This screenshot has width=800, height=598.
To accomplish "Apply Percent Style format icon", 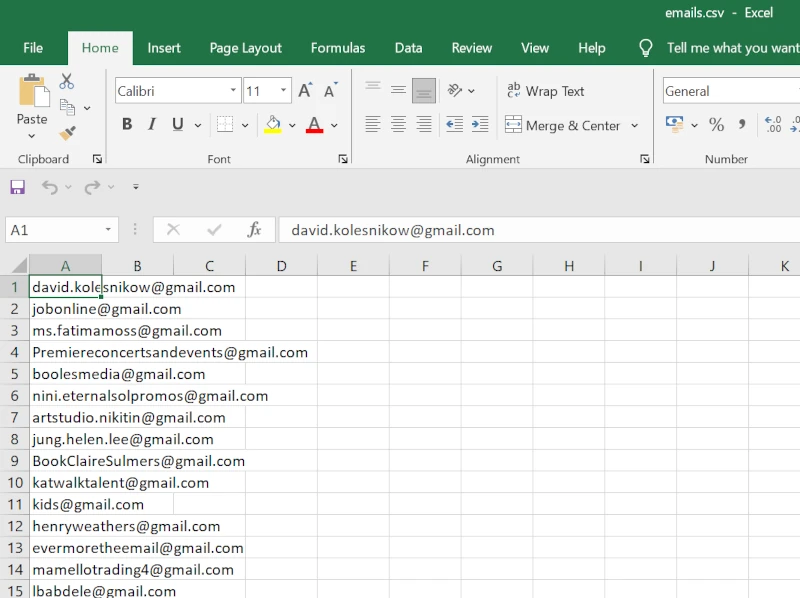I will pos(716,125).
